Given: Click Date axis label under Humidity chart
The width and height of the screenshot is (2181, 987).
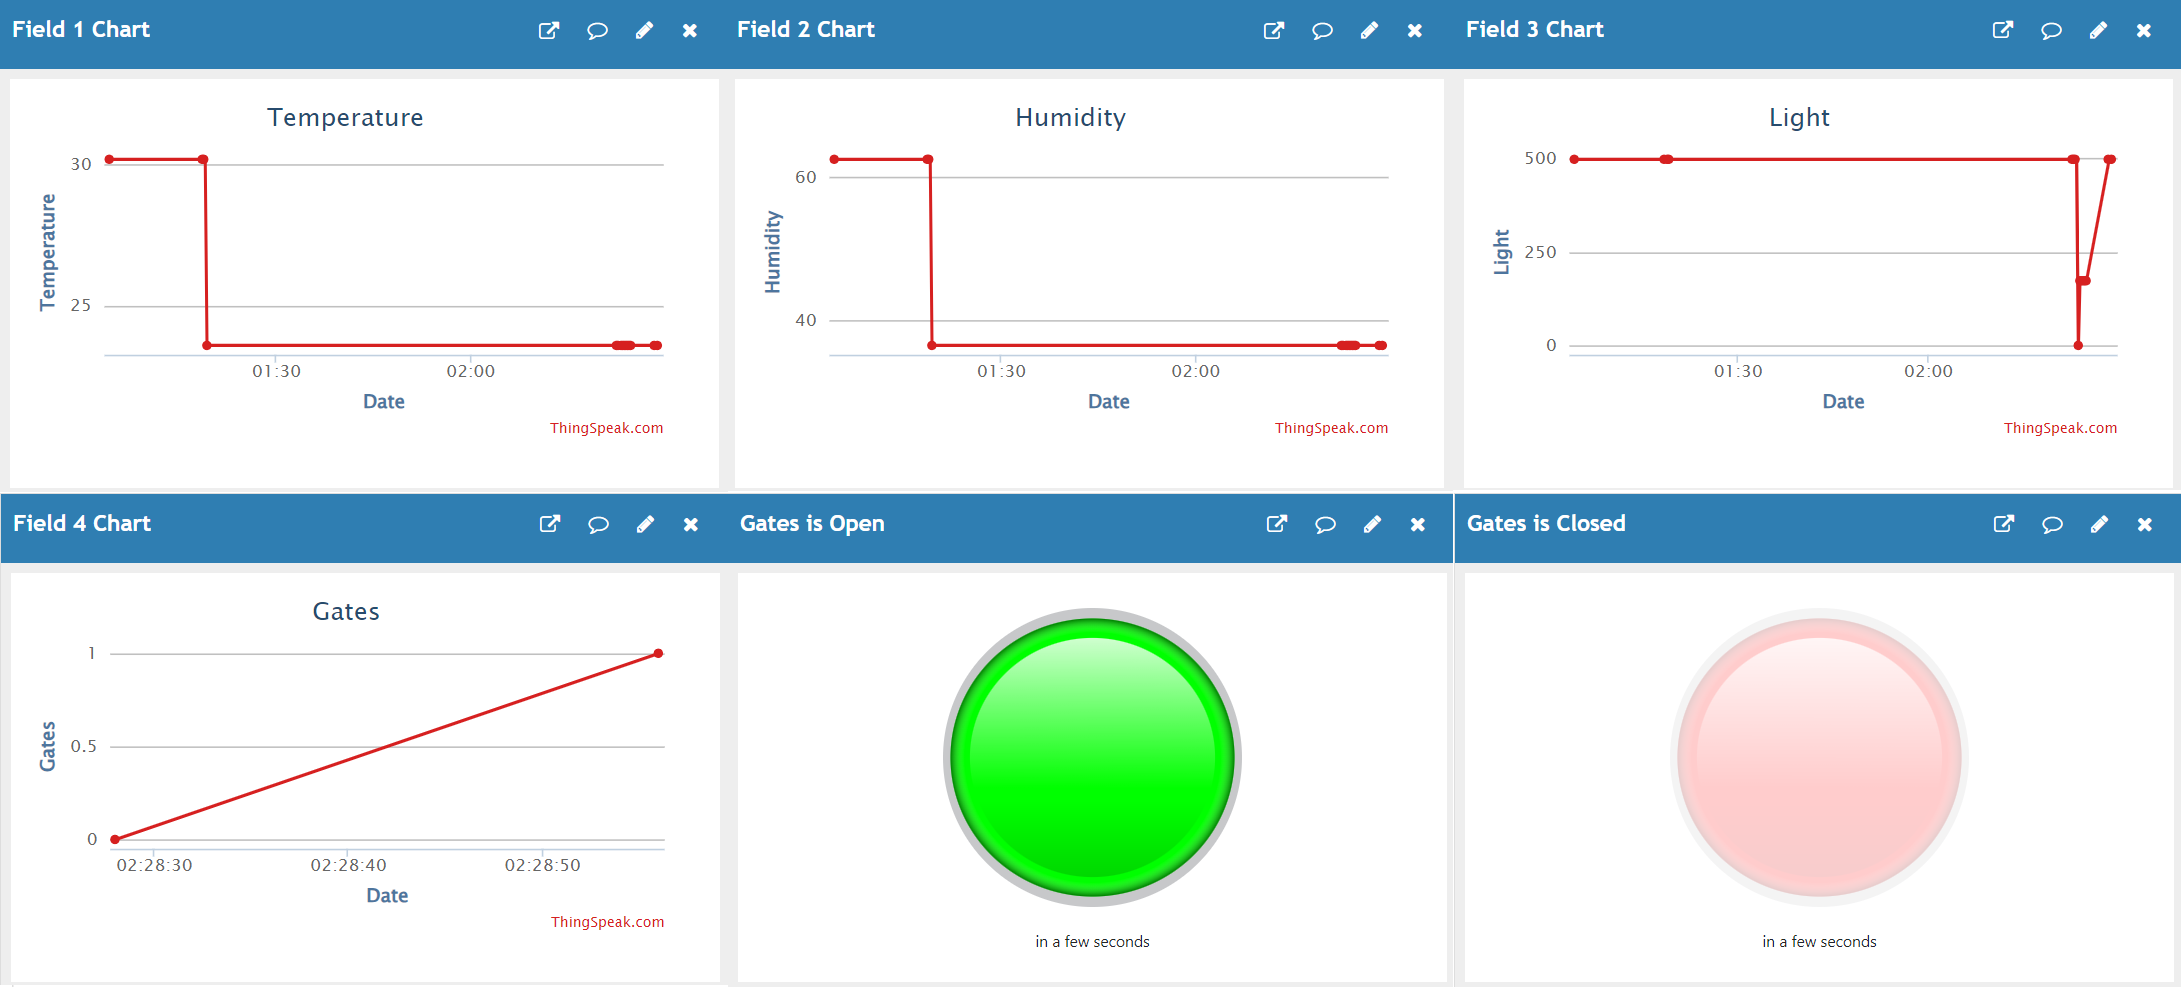Looking at the screenshot, I should 1108,402.
